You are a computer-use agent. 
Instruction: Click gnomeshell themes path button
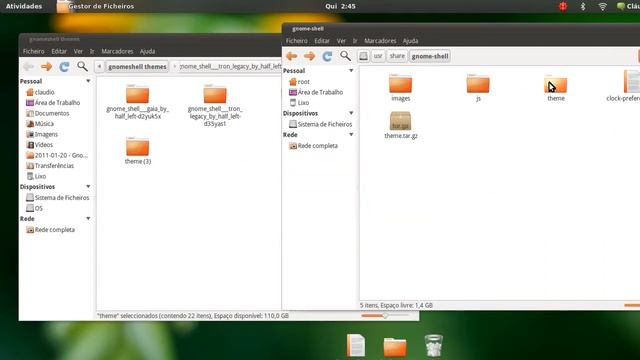(x=137, y=67)
